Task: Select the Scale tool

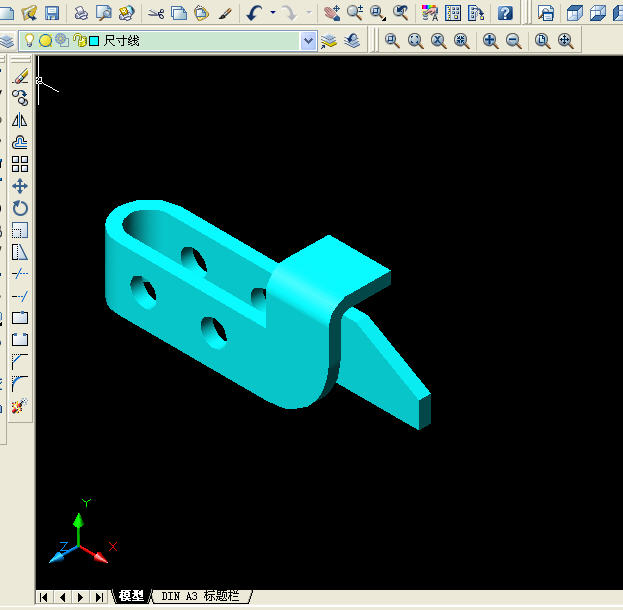Action: pyautogui.click(x=20, y=230)
